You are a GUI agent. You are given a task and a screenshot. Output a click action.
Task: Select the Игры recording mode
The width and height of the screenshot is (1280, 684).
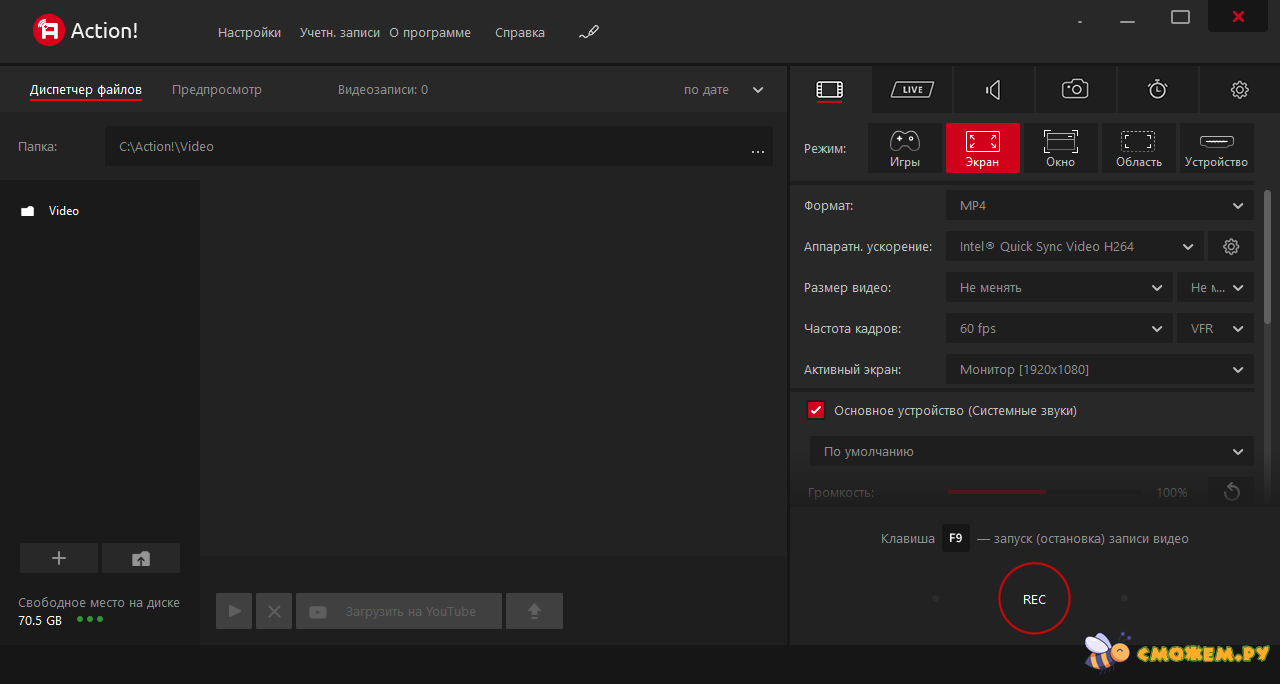click(904, 148)
